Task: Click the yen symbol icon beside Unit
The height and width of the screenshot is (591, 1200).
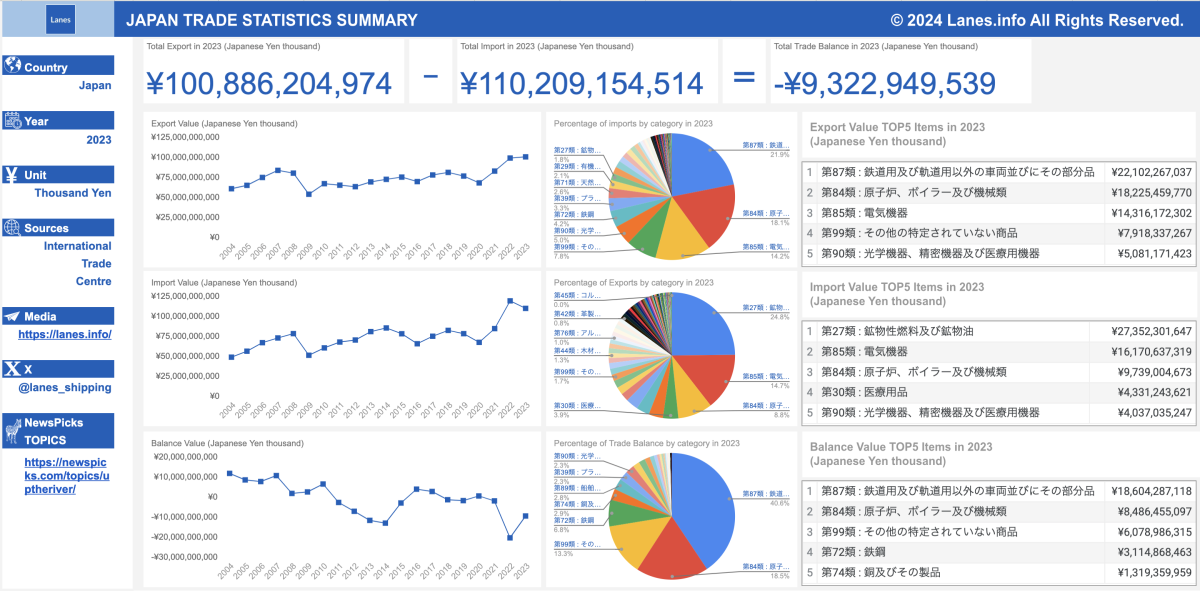Action: (x=13, y=174)
